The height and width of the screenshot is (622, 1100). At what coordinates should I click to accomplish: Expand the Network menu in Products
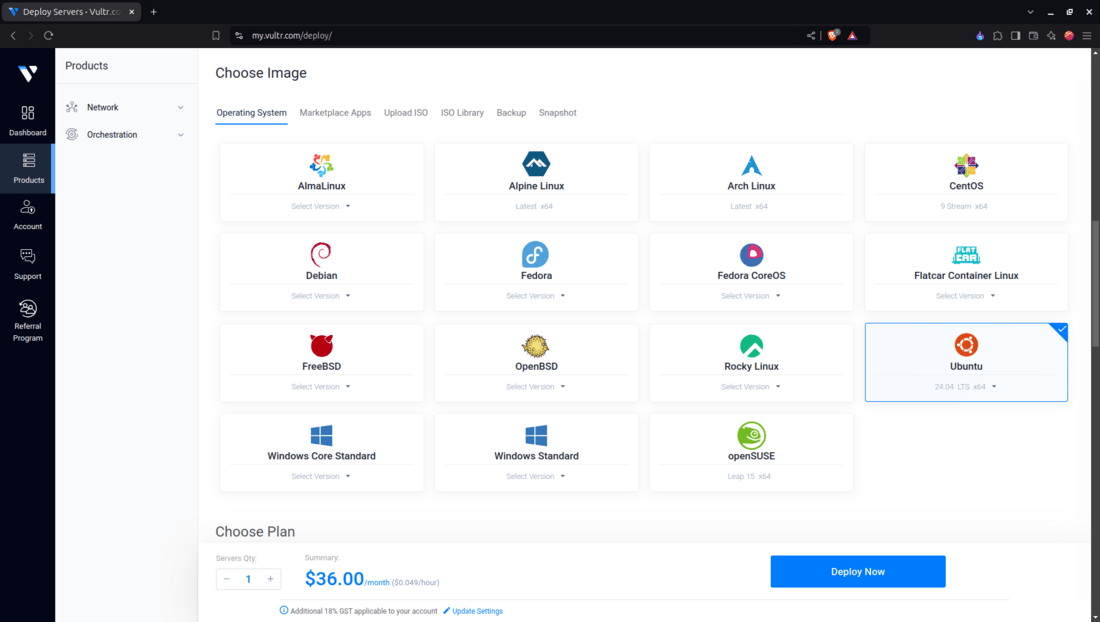[x=125, y=107]
